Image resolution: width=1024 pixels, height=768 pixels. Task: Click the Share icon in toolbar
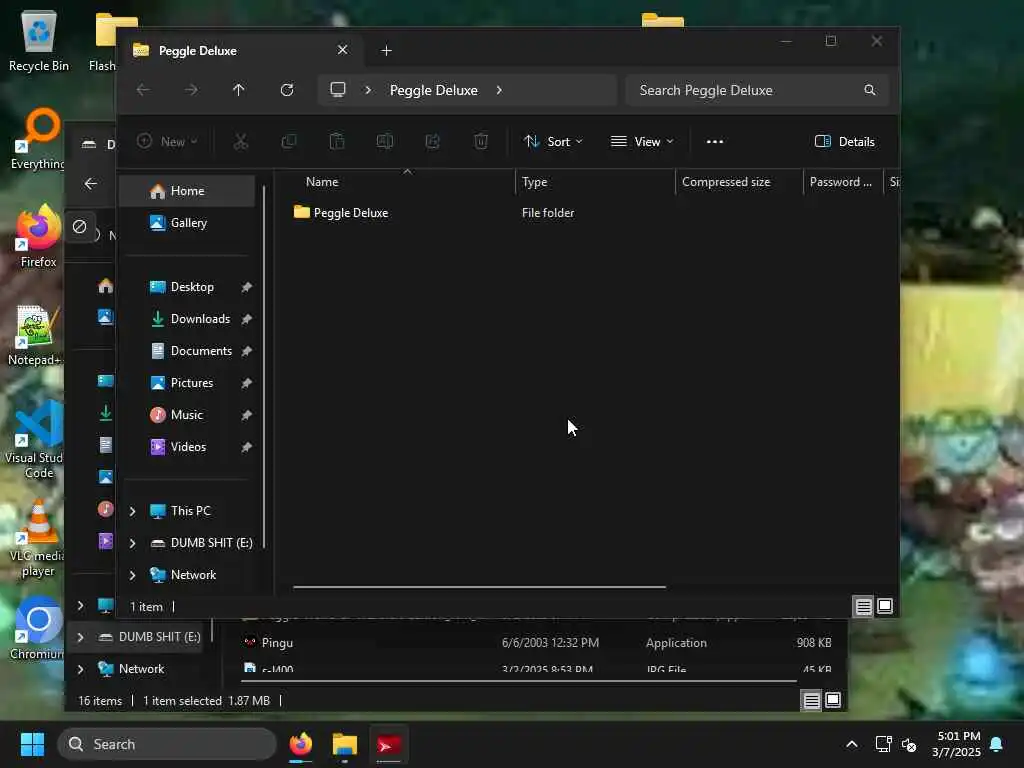point(432,141)
